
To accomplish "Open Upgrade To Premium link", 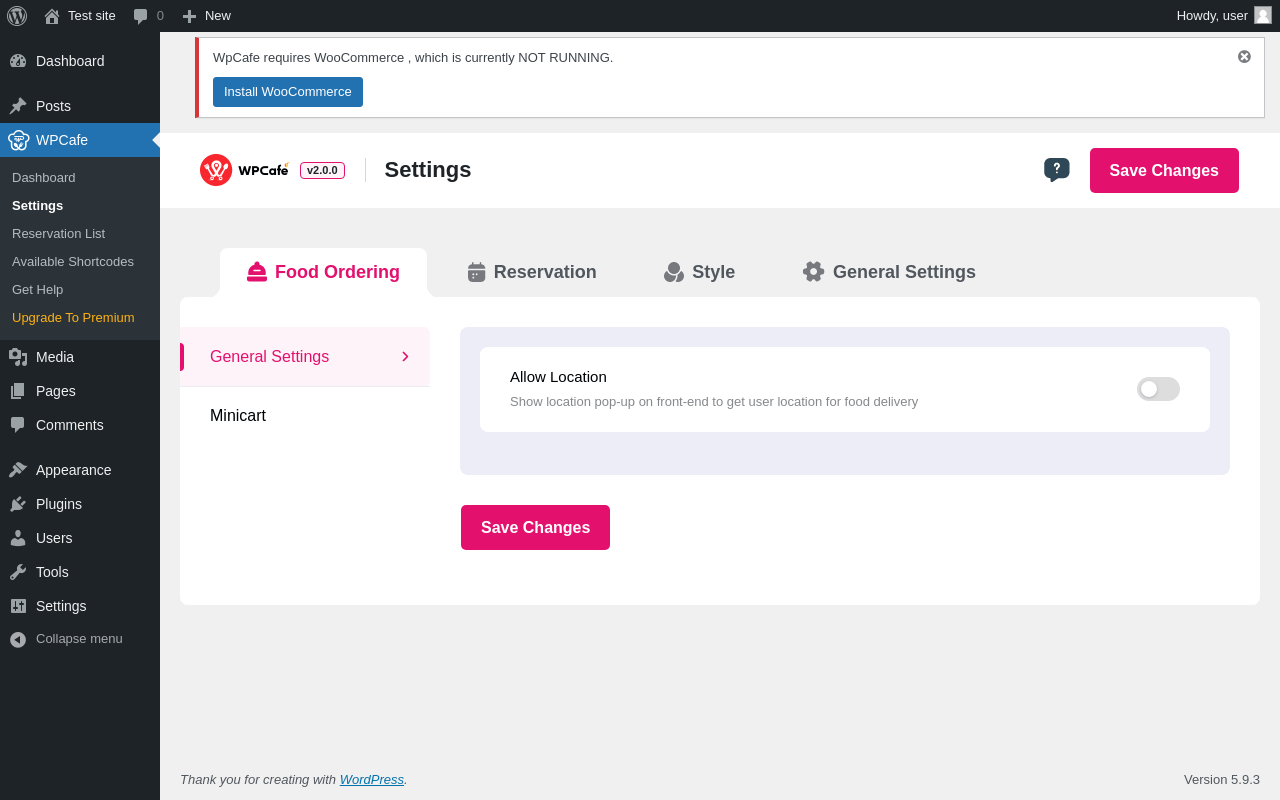I will [73, 318].
